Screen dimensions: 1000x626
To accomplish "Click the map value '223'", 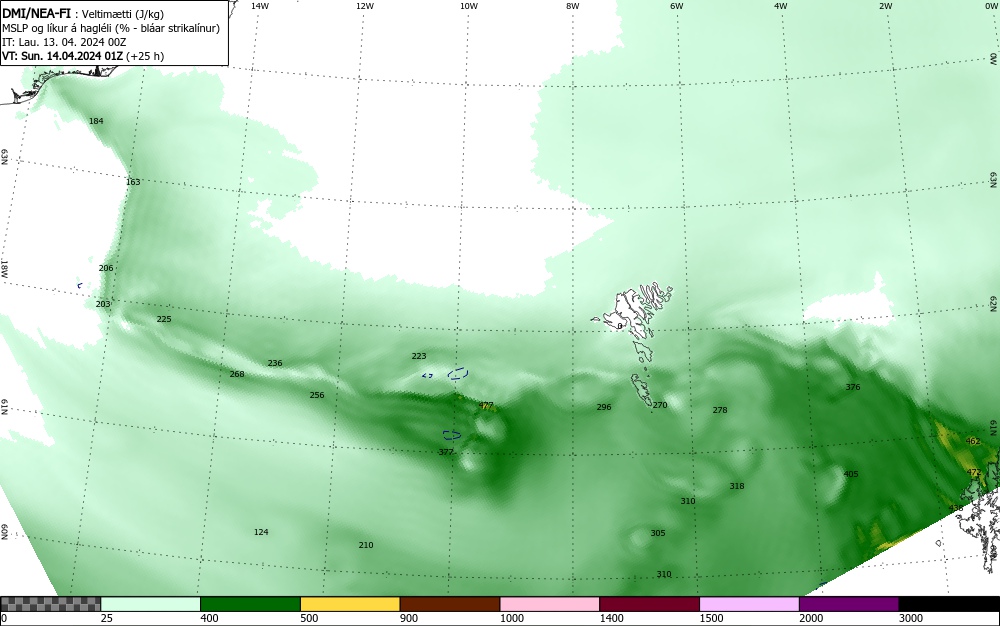I will tap(419, 356).
